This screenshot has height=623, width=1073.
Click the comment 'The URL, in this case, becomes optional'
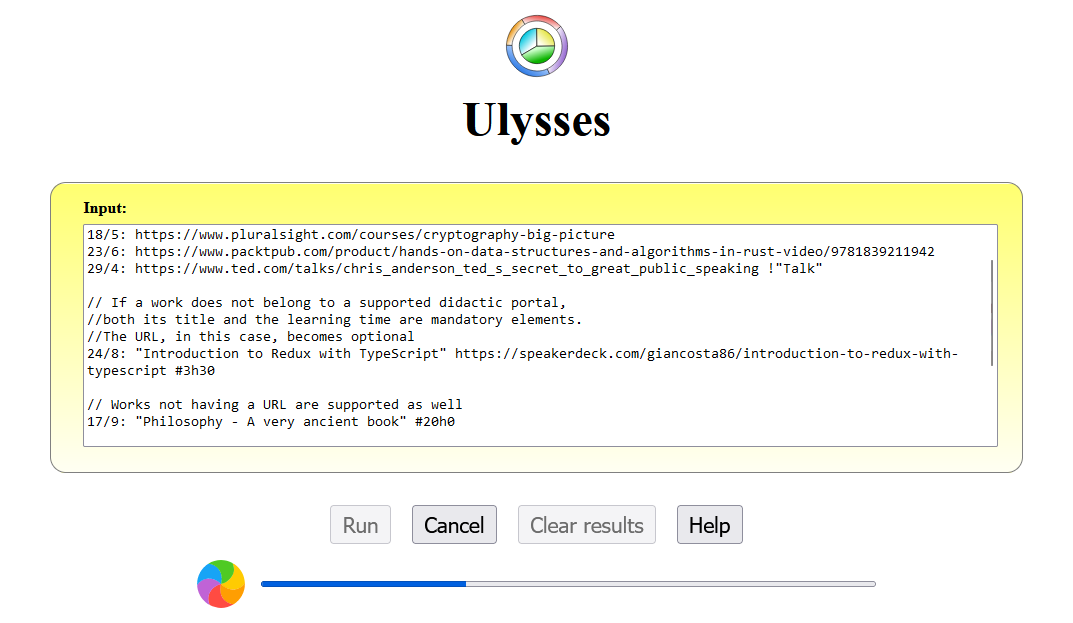point(250,337)
